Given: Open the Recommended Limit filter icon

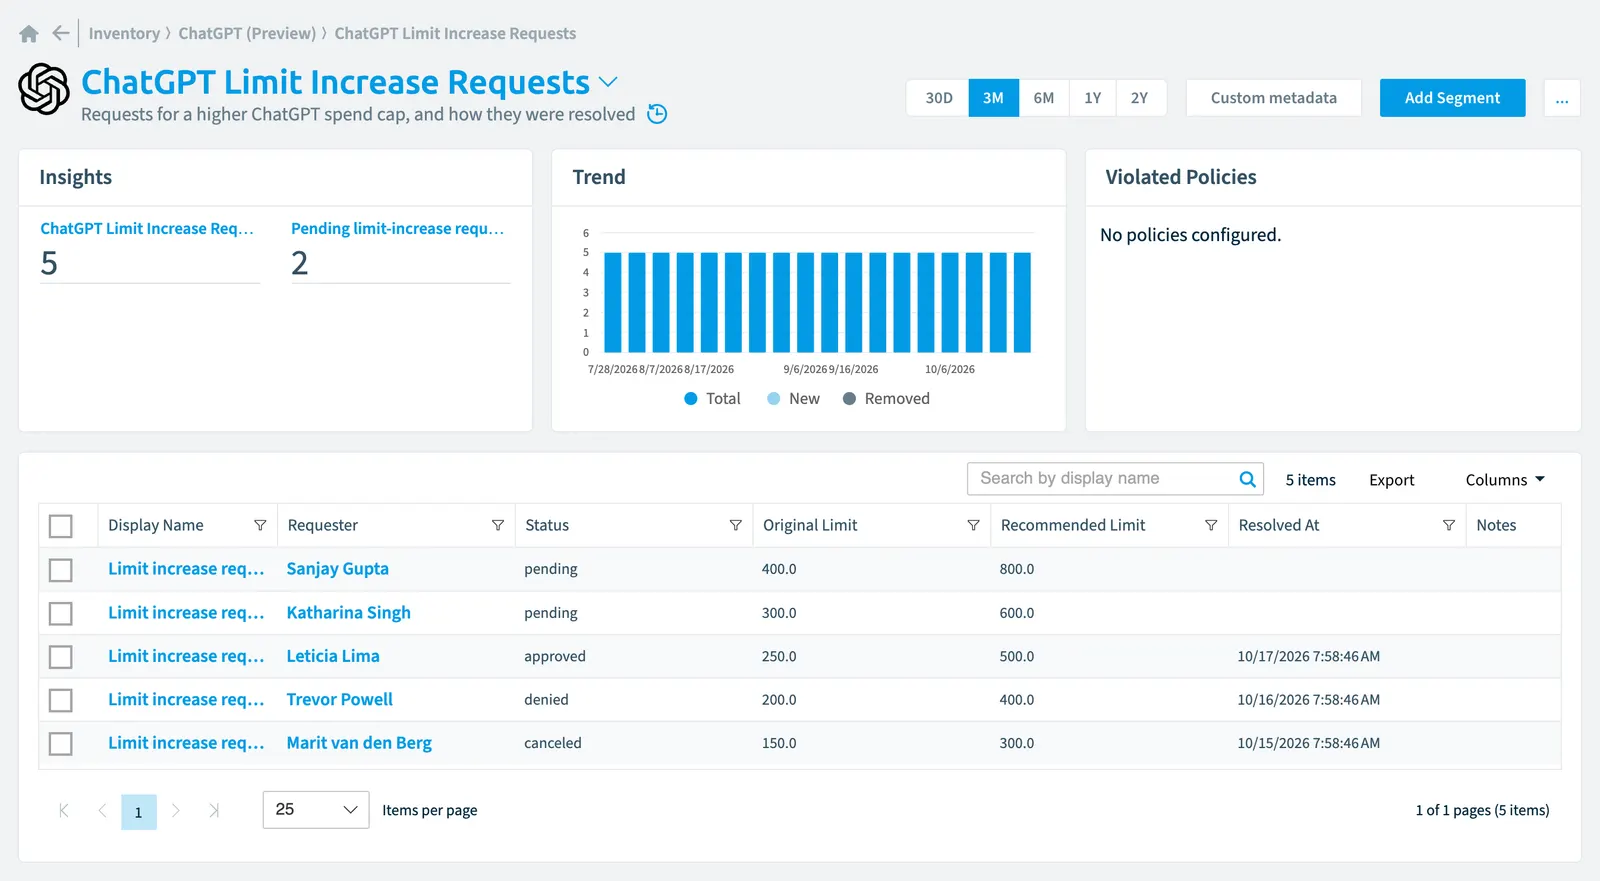Looking at the screenshot, I should (x=1211, y=525).
